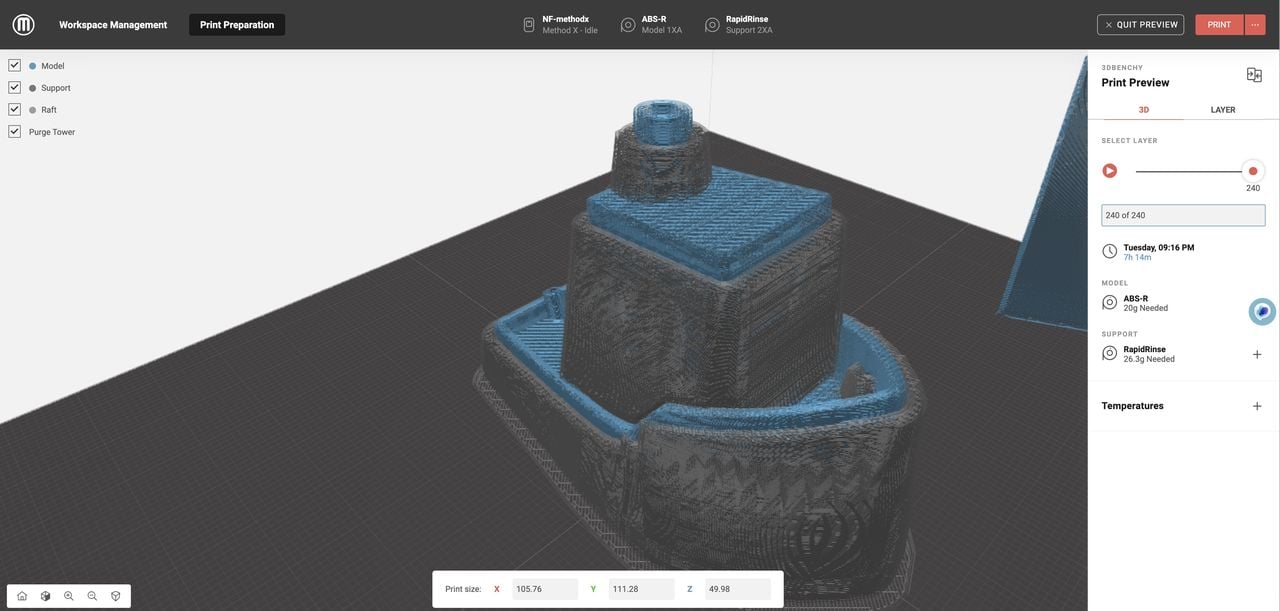This screenshot has width=1280, height=611.
Task: Click the blue floating assistant icon
Action: pyautogui.click(x=1262, y=312)
